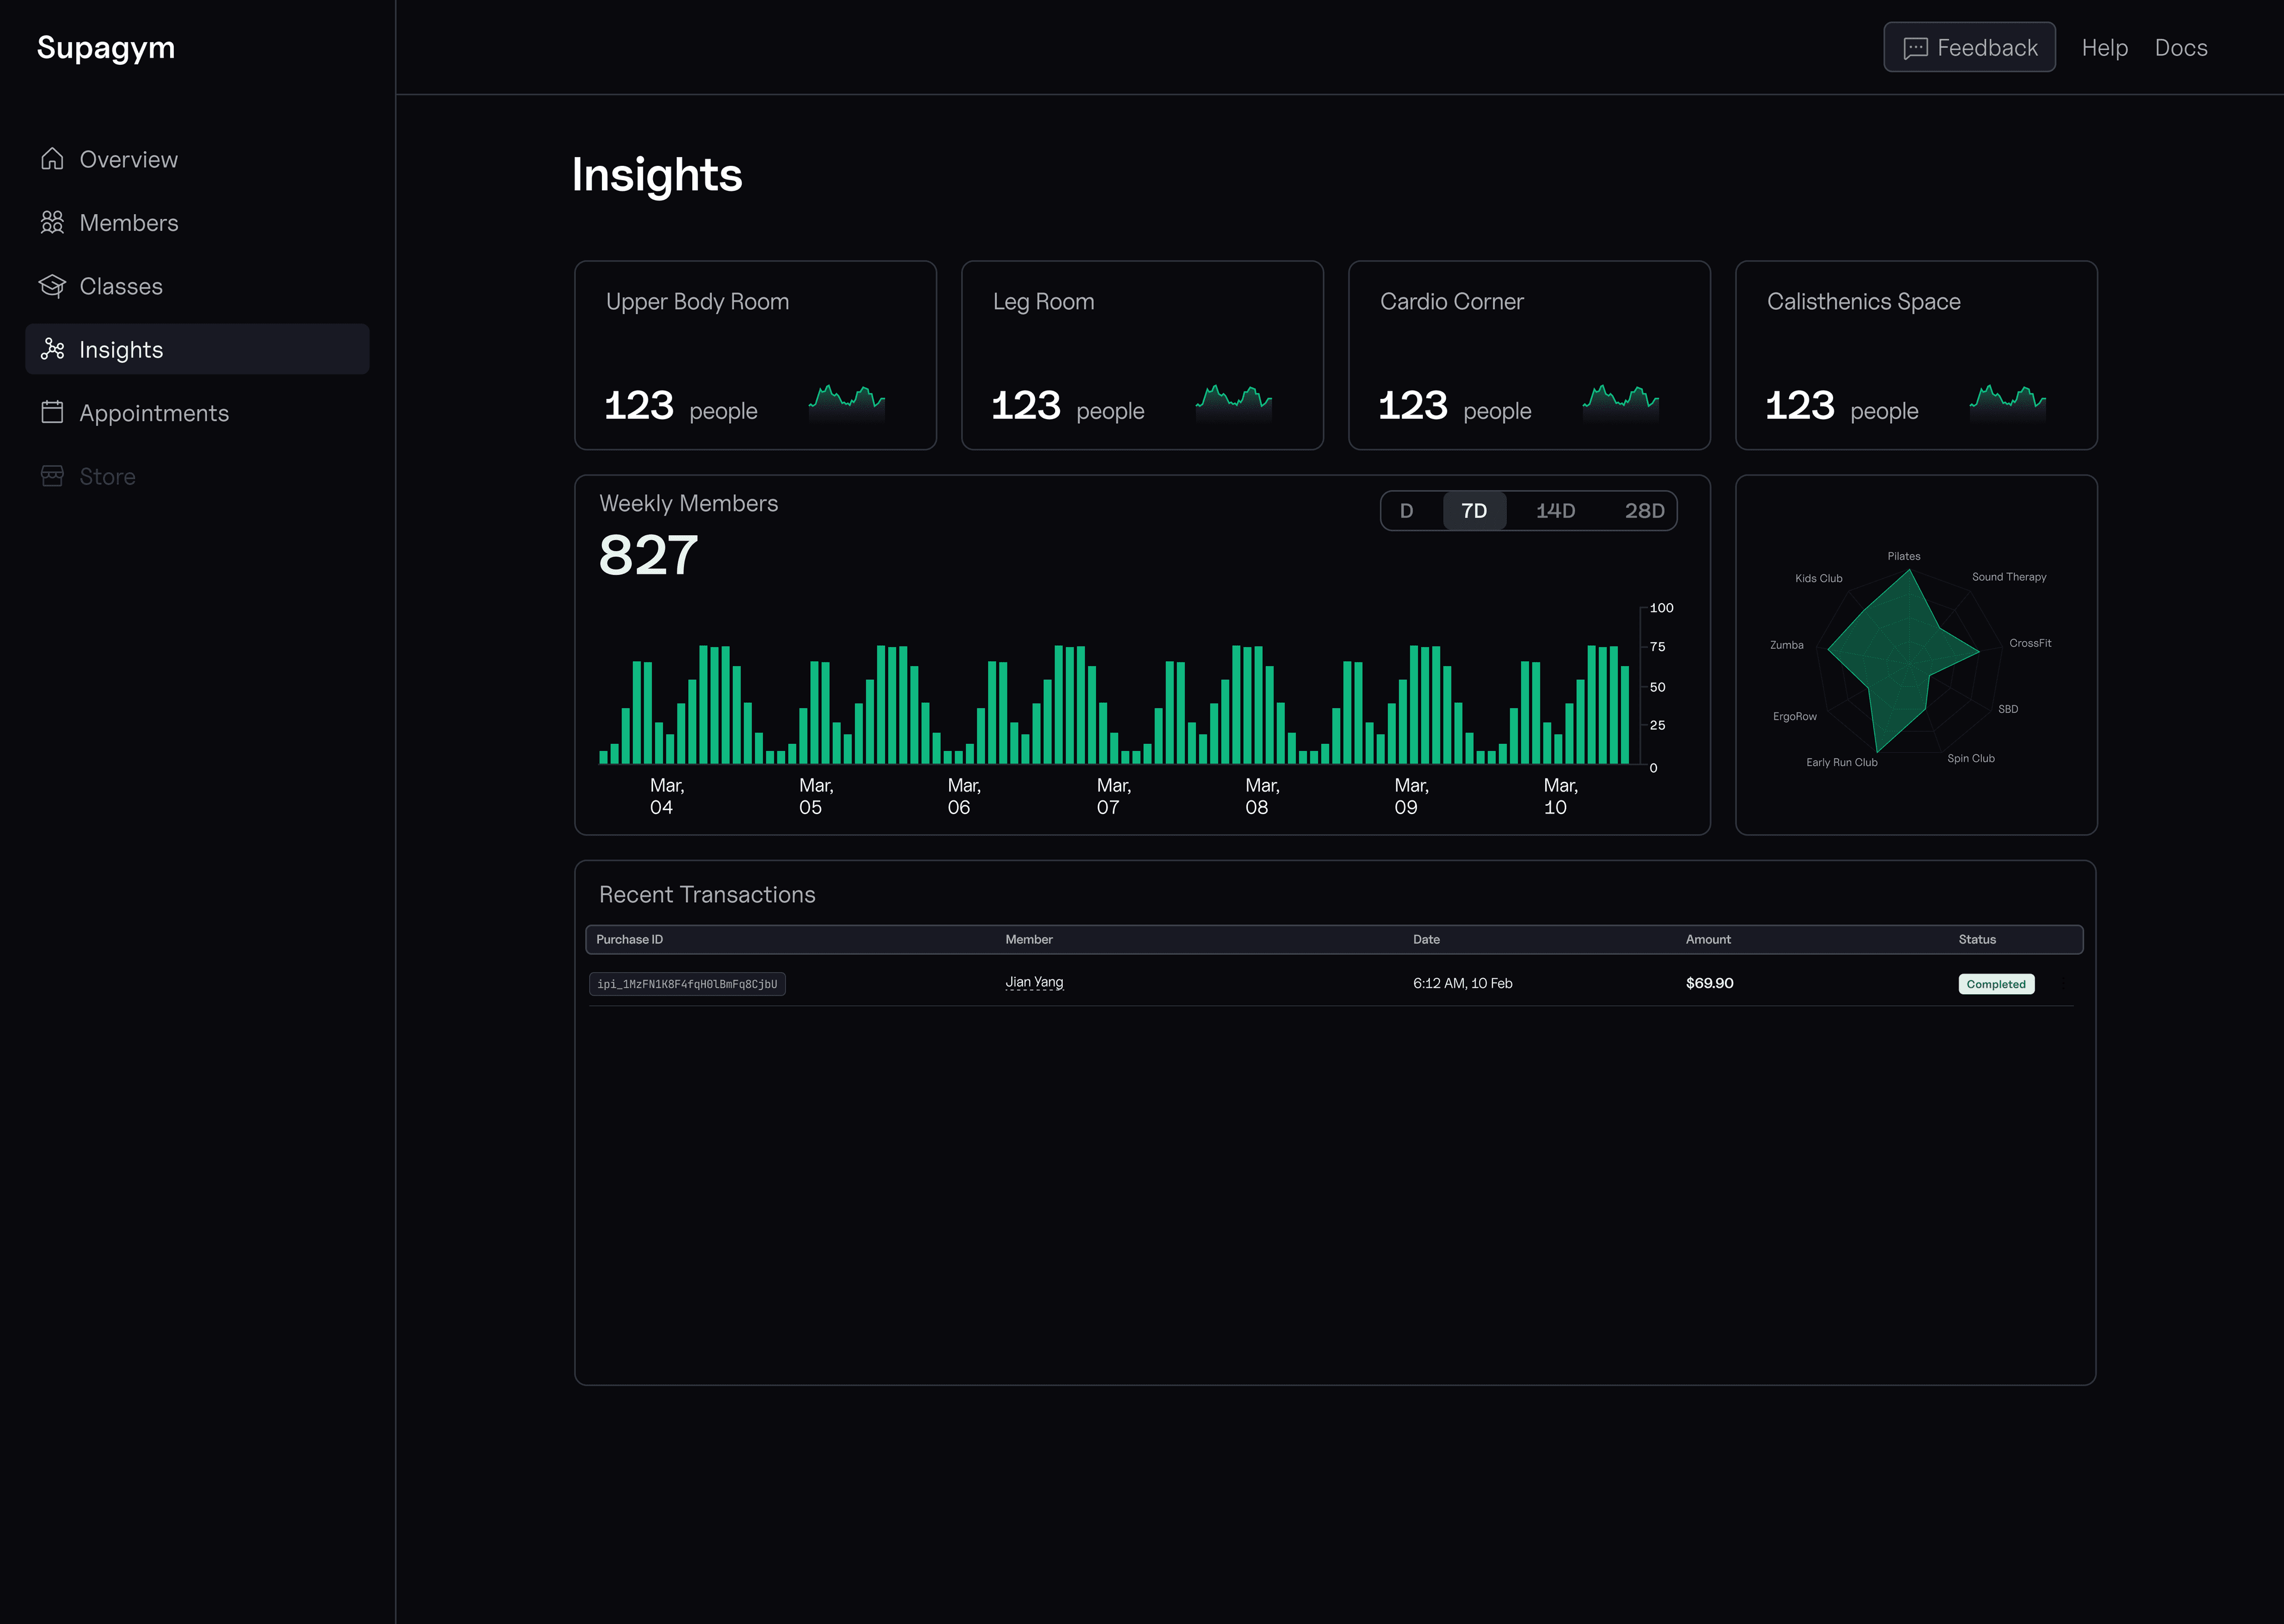
Task: Click the Insights nodes icon
Action: [x=52, y=349]
